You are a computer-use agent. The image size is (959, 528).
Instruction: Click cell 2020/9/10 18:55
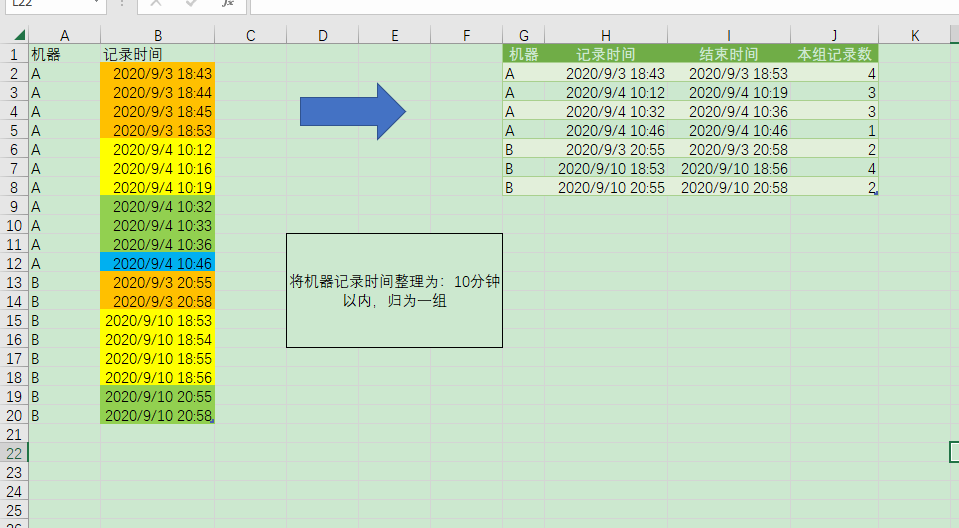[x=158, y=358]
